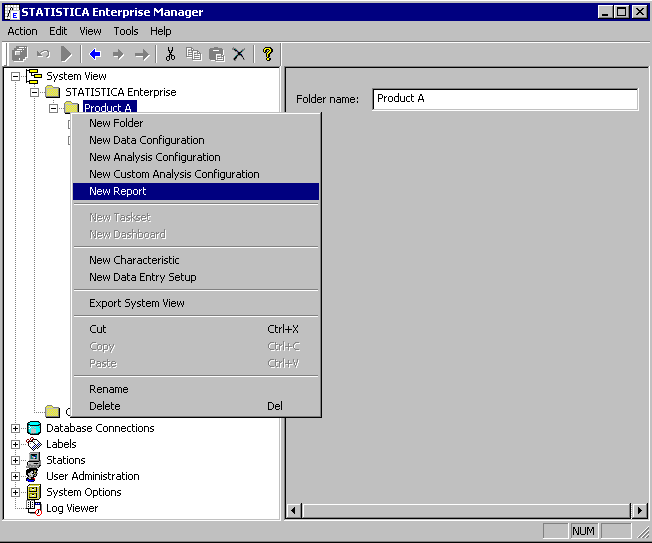
Task: Expand the Database Connections node
Action: 15,428
